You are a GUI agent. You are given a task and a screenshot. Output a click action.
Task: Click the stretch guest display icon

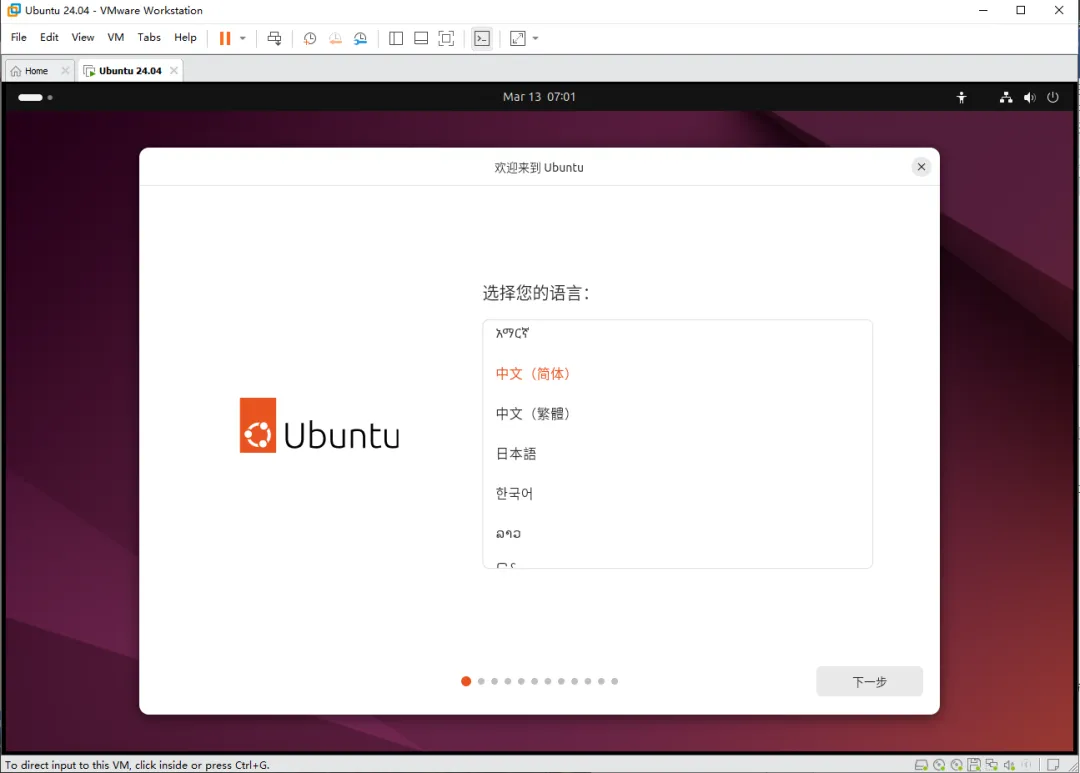coord(517,39)
